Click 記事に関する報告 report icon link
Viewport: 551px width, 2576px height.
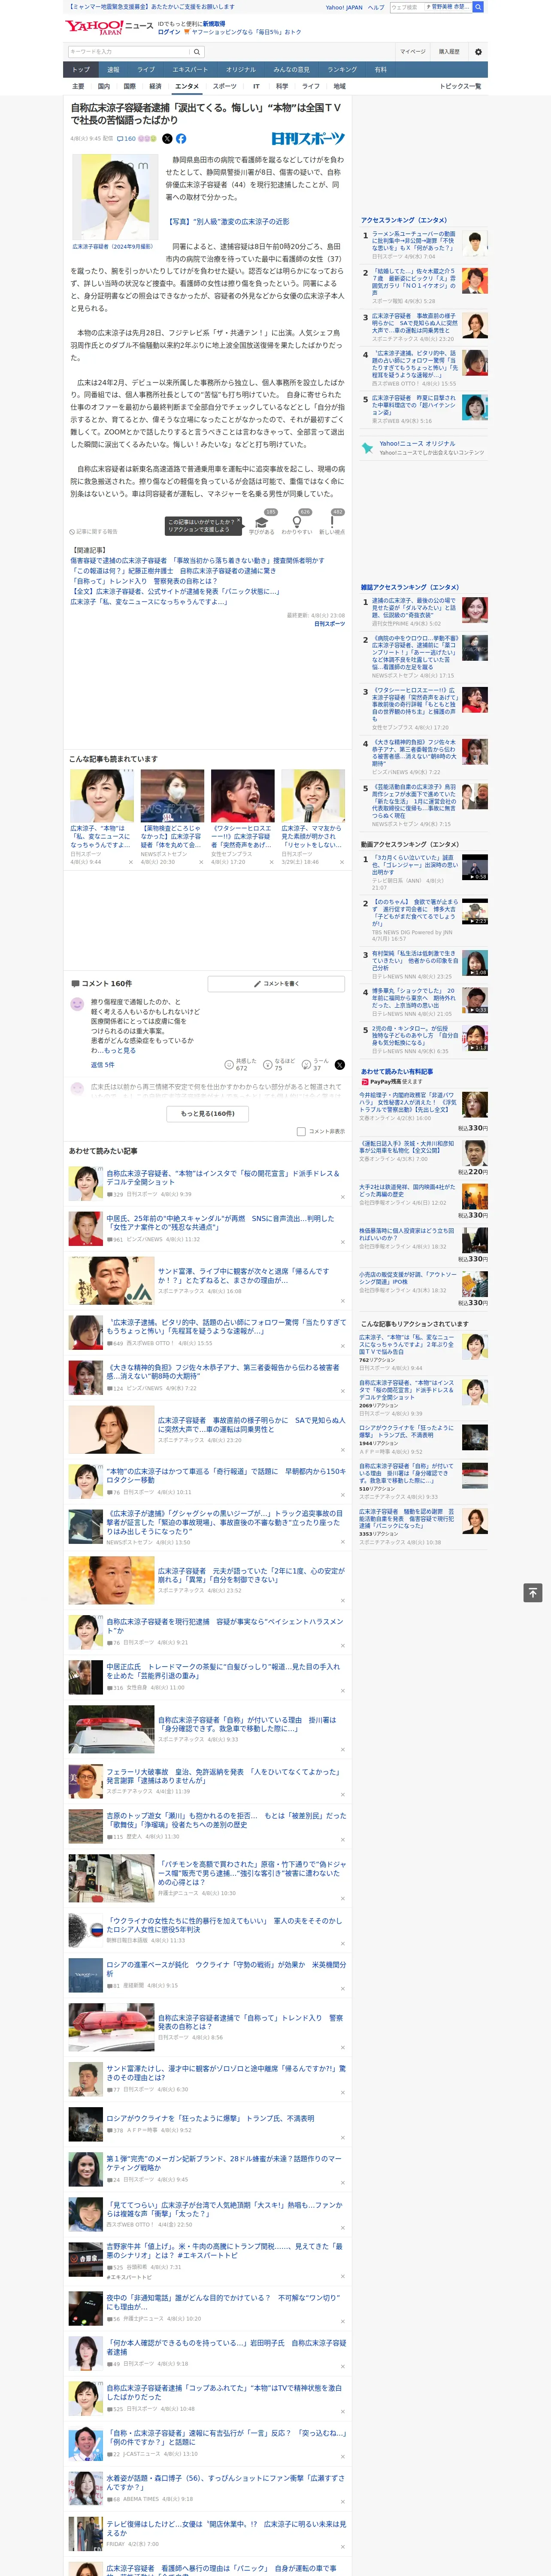tap(94, 532)
